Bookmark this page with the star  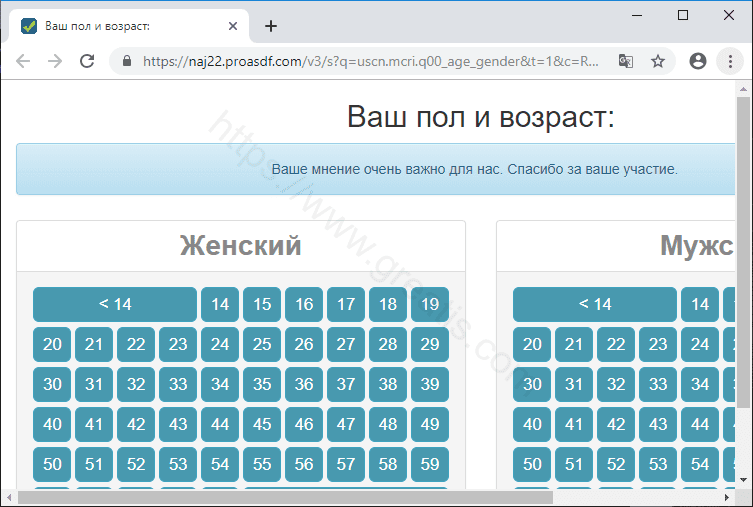658,61
